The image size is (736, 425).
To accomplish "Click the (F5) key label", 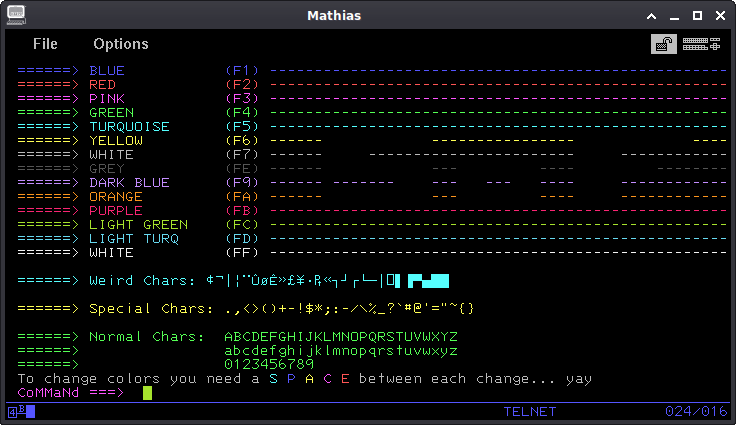I will [x=242, y=127].
